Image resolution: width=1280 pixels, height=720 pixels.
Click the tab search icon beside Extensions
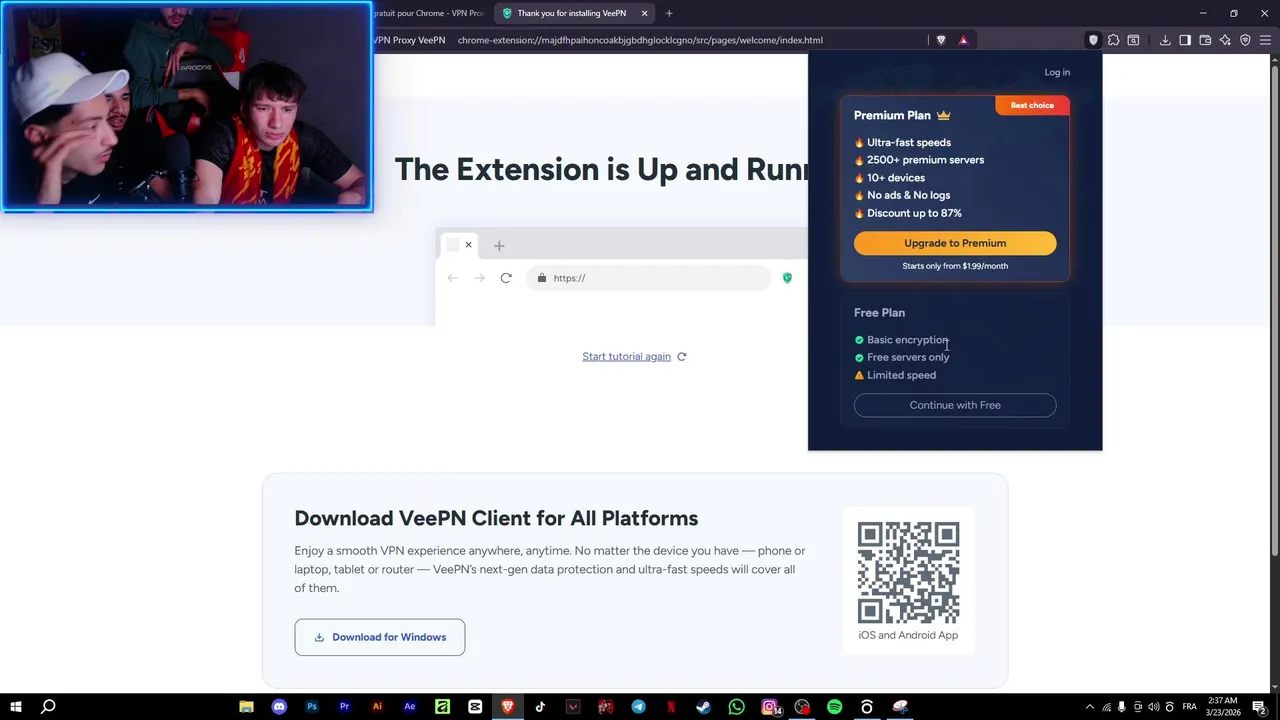[x=1133, y=40]
